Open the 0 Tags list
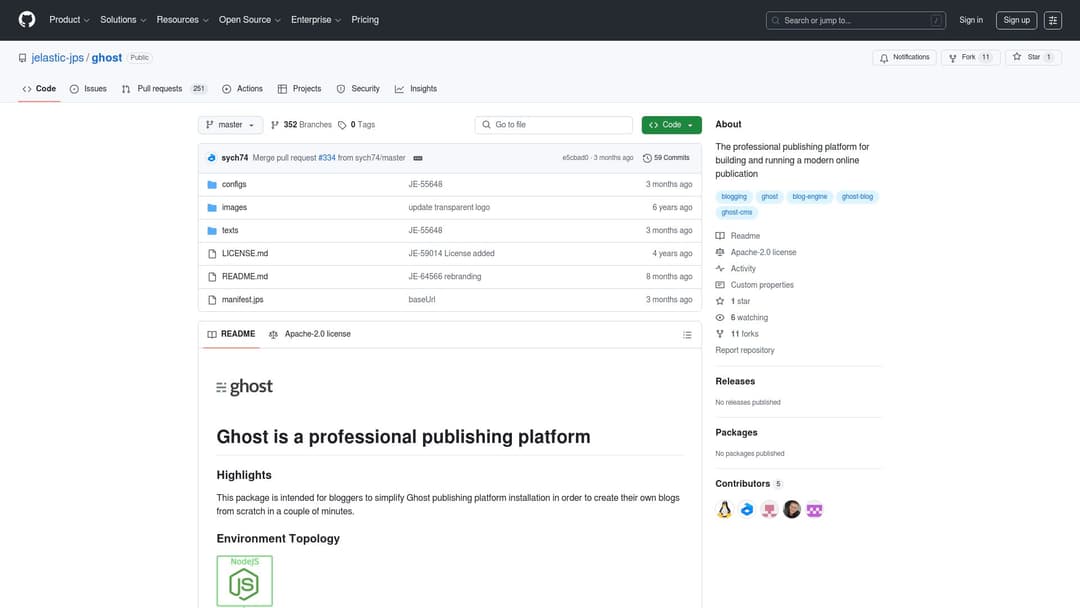This screenshot has width=1080, height=608. point(357,125)
